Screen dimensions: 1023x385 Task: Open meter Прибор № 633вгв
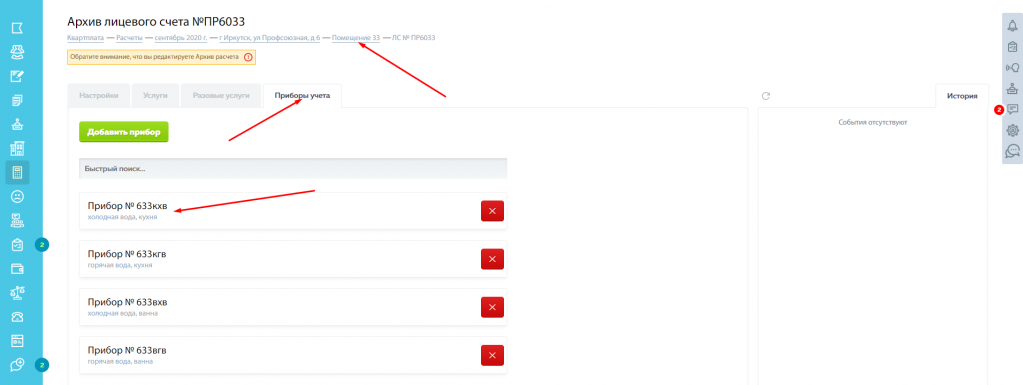tap(127, 350)
